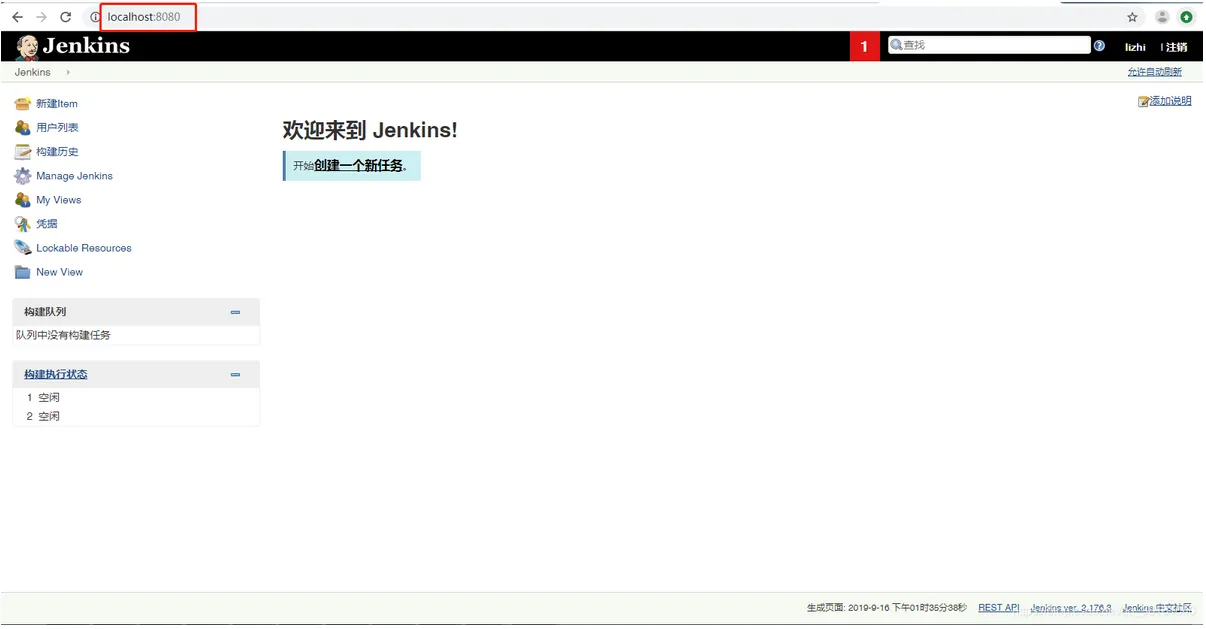1206x629 pixels.
Task: Open 用户列表 from sidebar
Action: 57,128
